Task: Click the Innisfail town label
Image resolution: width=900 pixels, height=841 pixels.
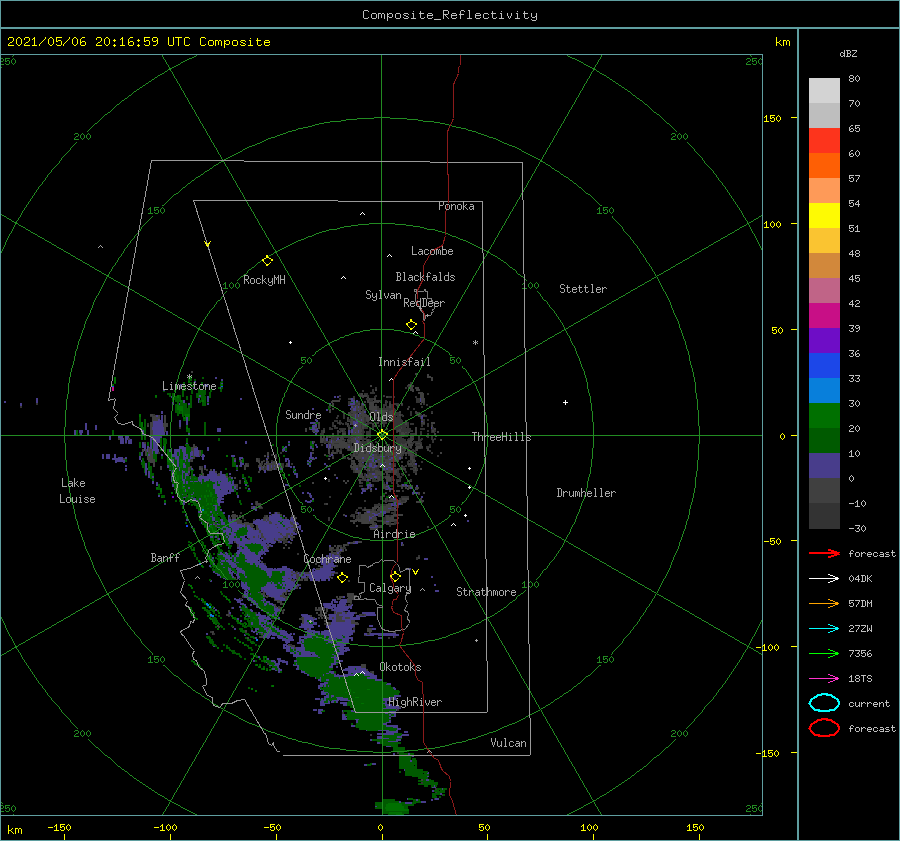Action: [x=404, y=362]
